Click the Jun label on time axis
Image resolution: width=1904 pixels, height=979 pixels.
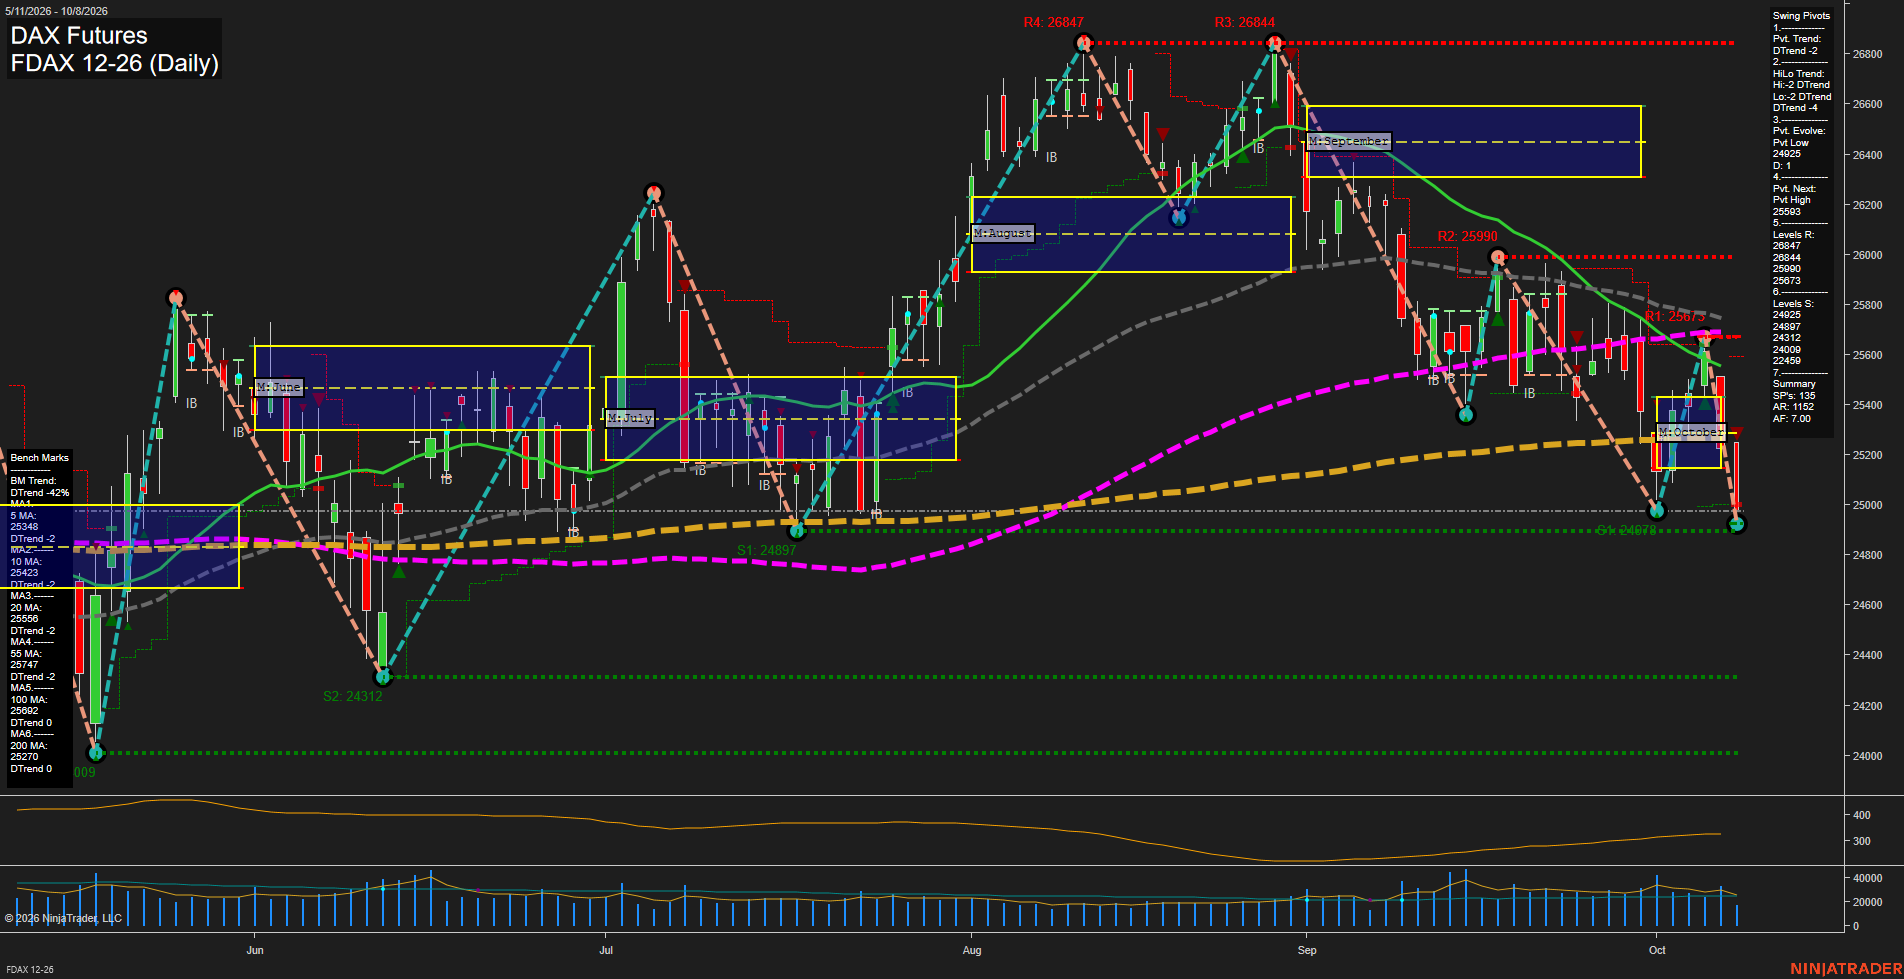[x=255, y=950]
